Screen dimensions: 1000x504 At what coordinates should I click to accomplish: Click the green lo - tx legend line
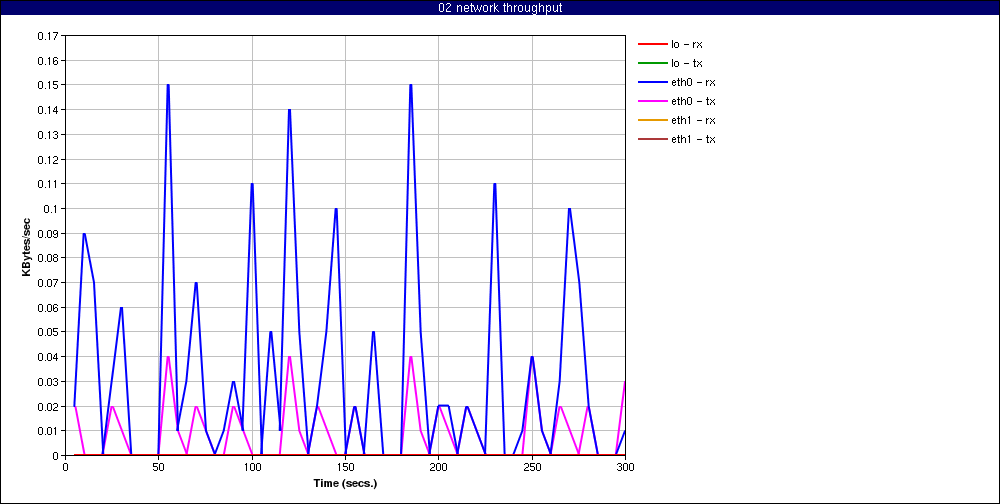(652, 63)
